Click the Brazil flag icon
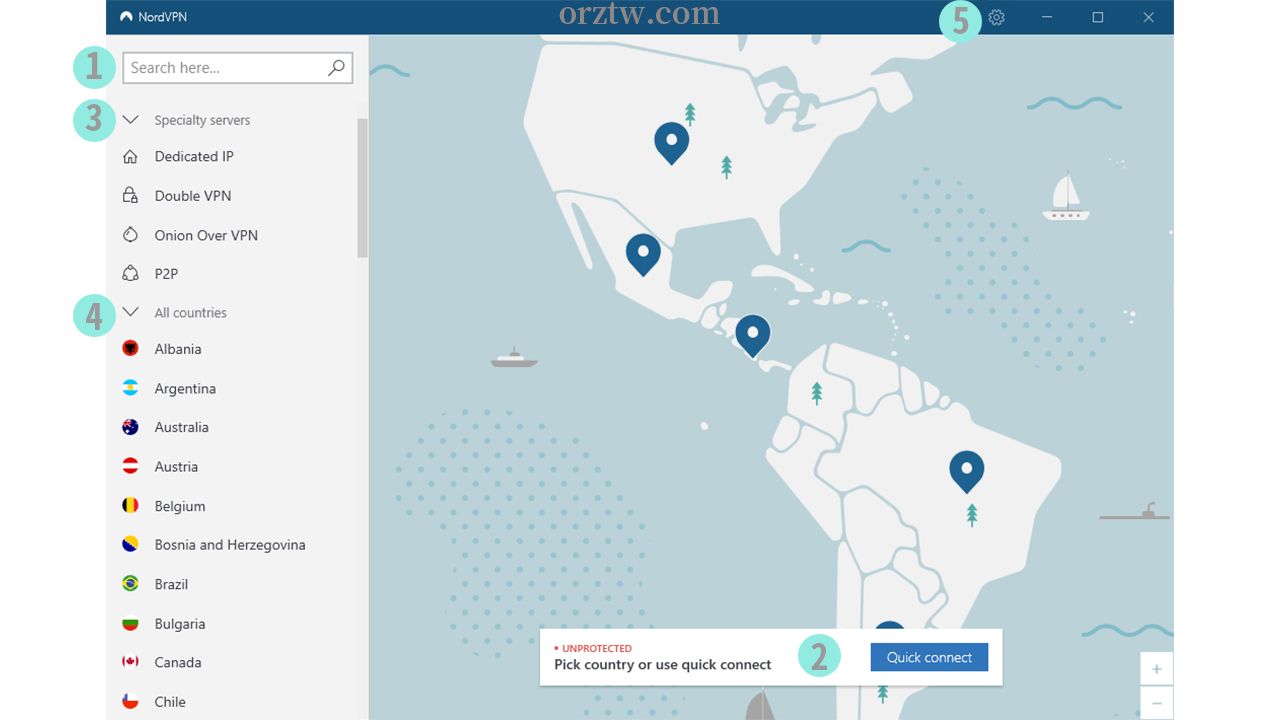1280x720 pixels. coord(130,583)
